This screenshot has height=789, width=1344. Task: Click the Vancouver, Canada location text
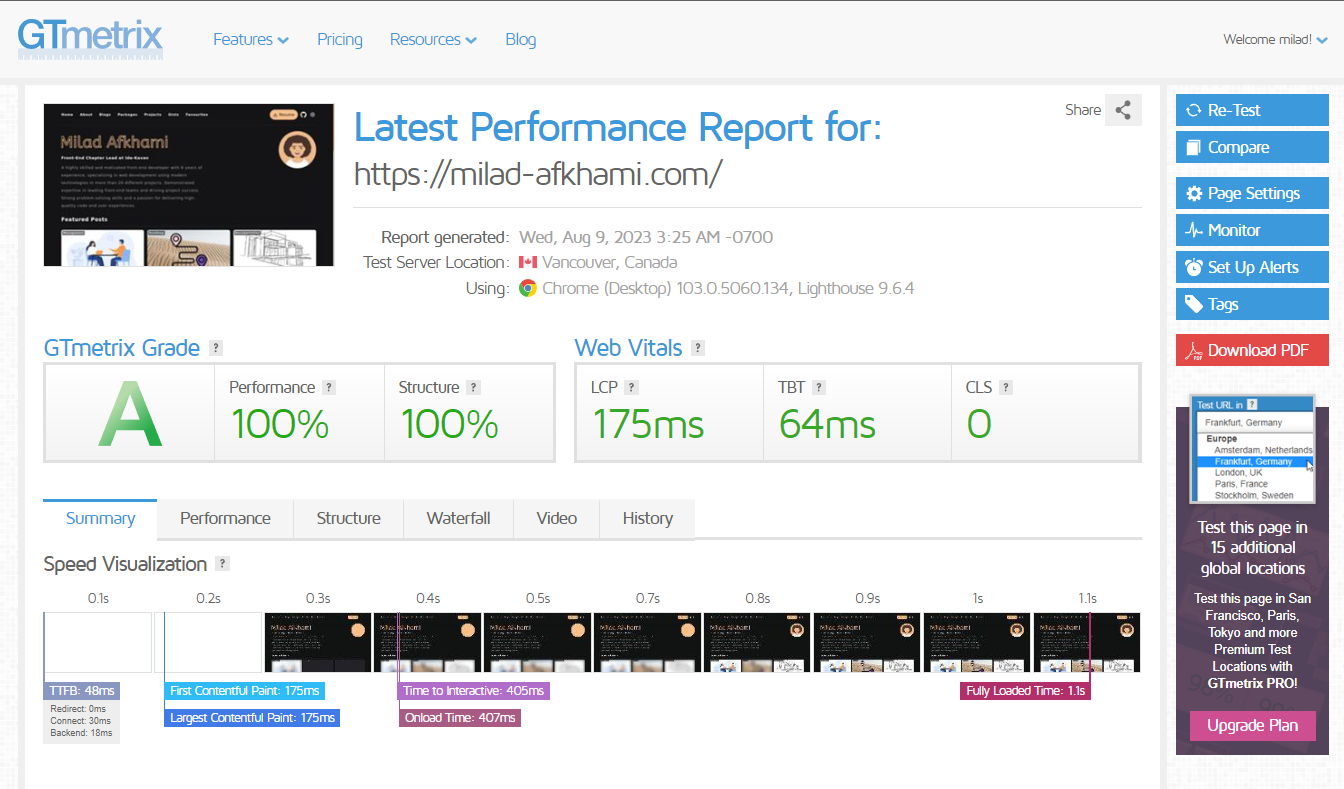609,262
